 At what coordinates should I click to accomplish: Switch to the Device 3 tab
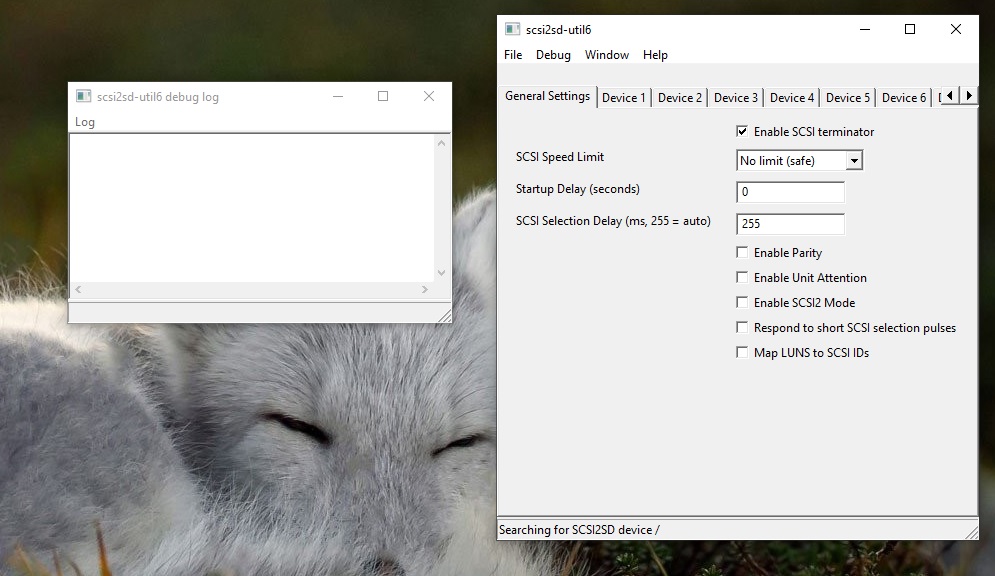tap(735, 98)
